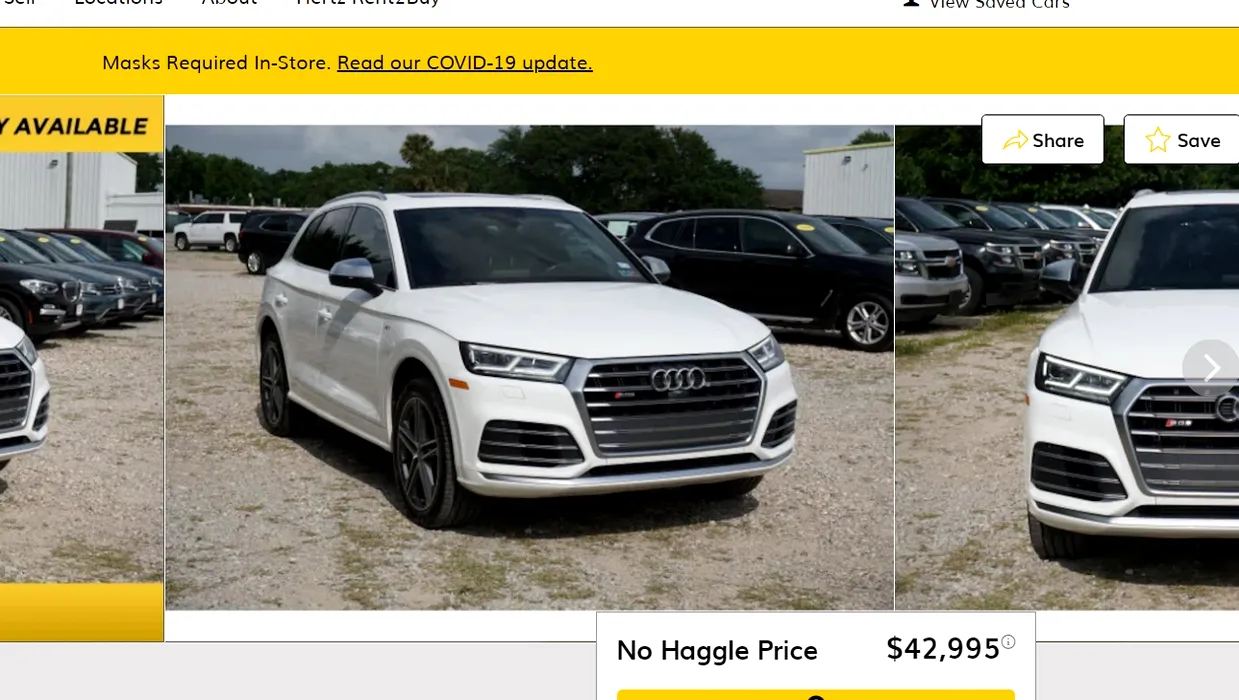1239x700 pixels.
Task: Select the right-side Audi close-up photo
Action: pyautogui.click(x=1067, y=367)
